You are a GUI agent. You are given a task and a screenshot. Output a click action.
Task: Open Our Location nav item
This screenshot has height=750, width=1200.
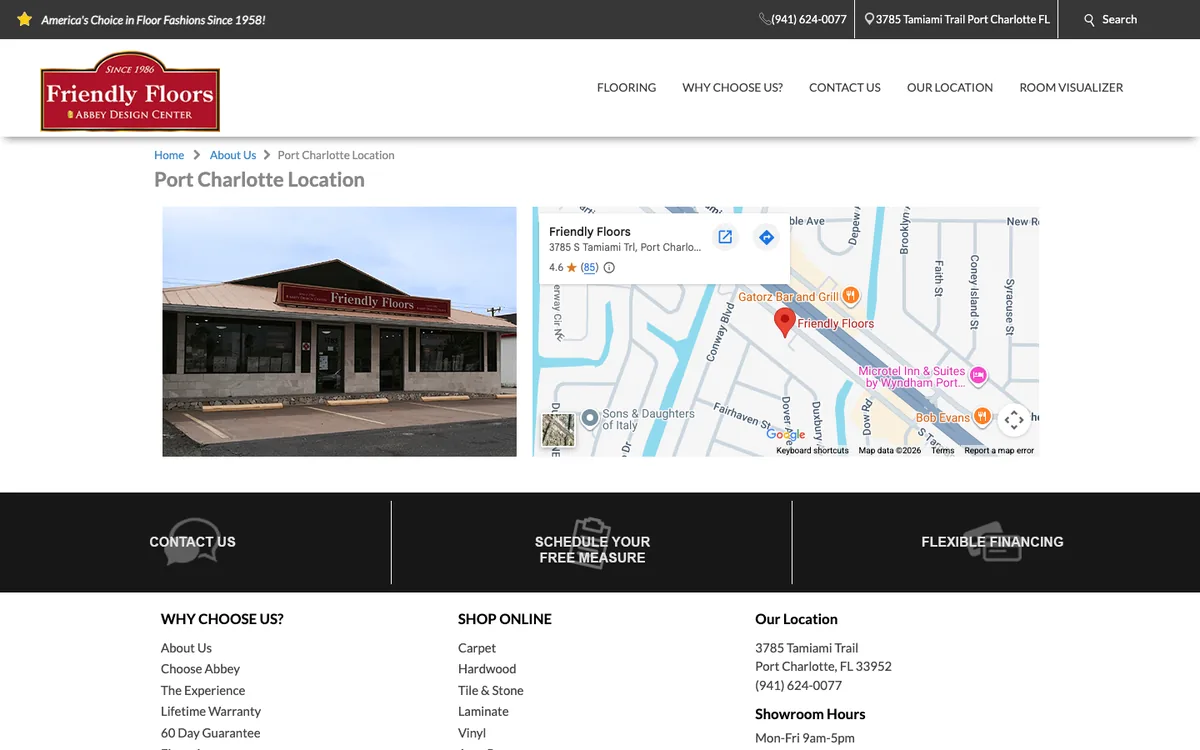click(x=950, y=87)
